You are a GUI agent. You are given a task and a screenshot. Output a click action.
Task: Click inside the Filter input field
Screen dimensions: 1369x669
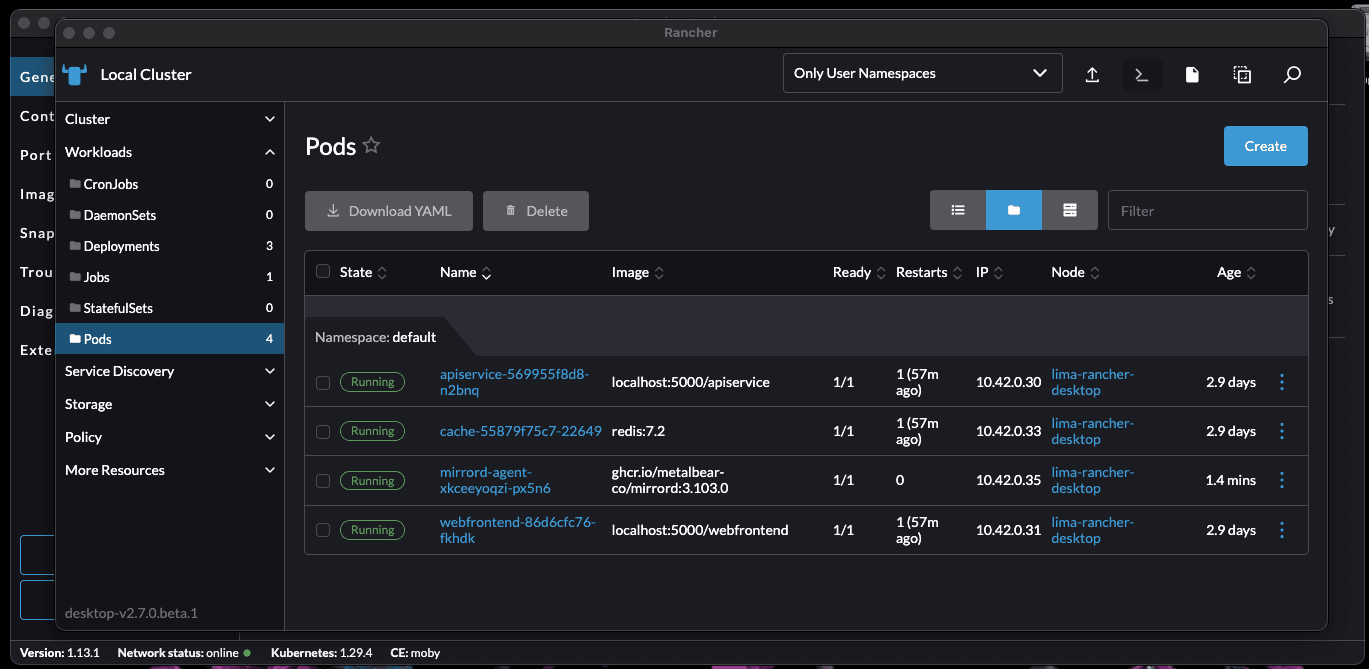point(1207,210)
